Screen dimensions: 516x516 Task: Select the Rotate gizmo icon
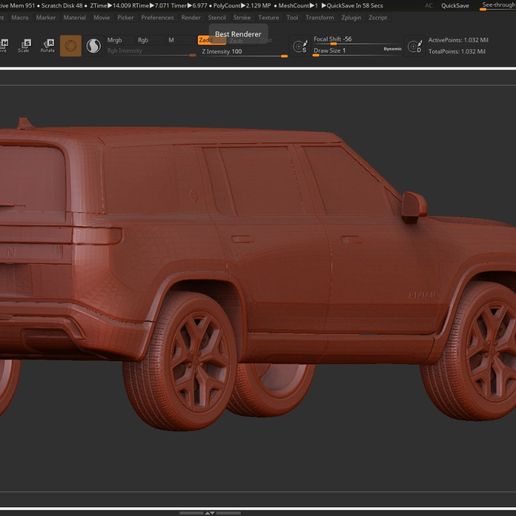(48, 45)
